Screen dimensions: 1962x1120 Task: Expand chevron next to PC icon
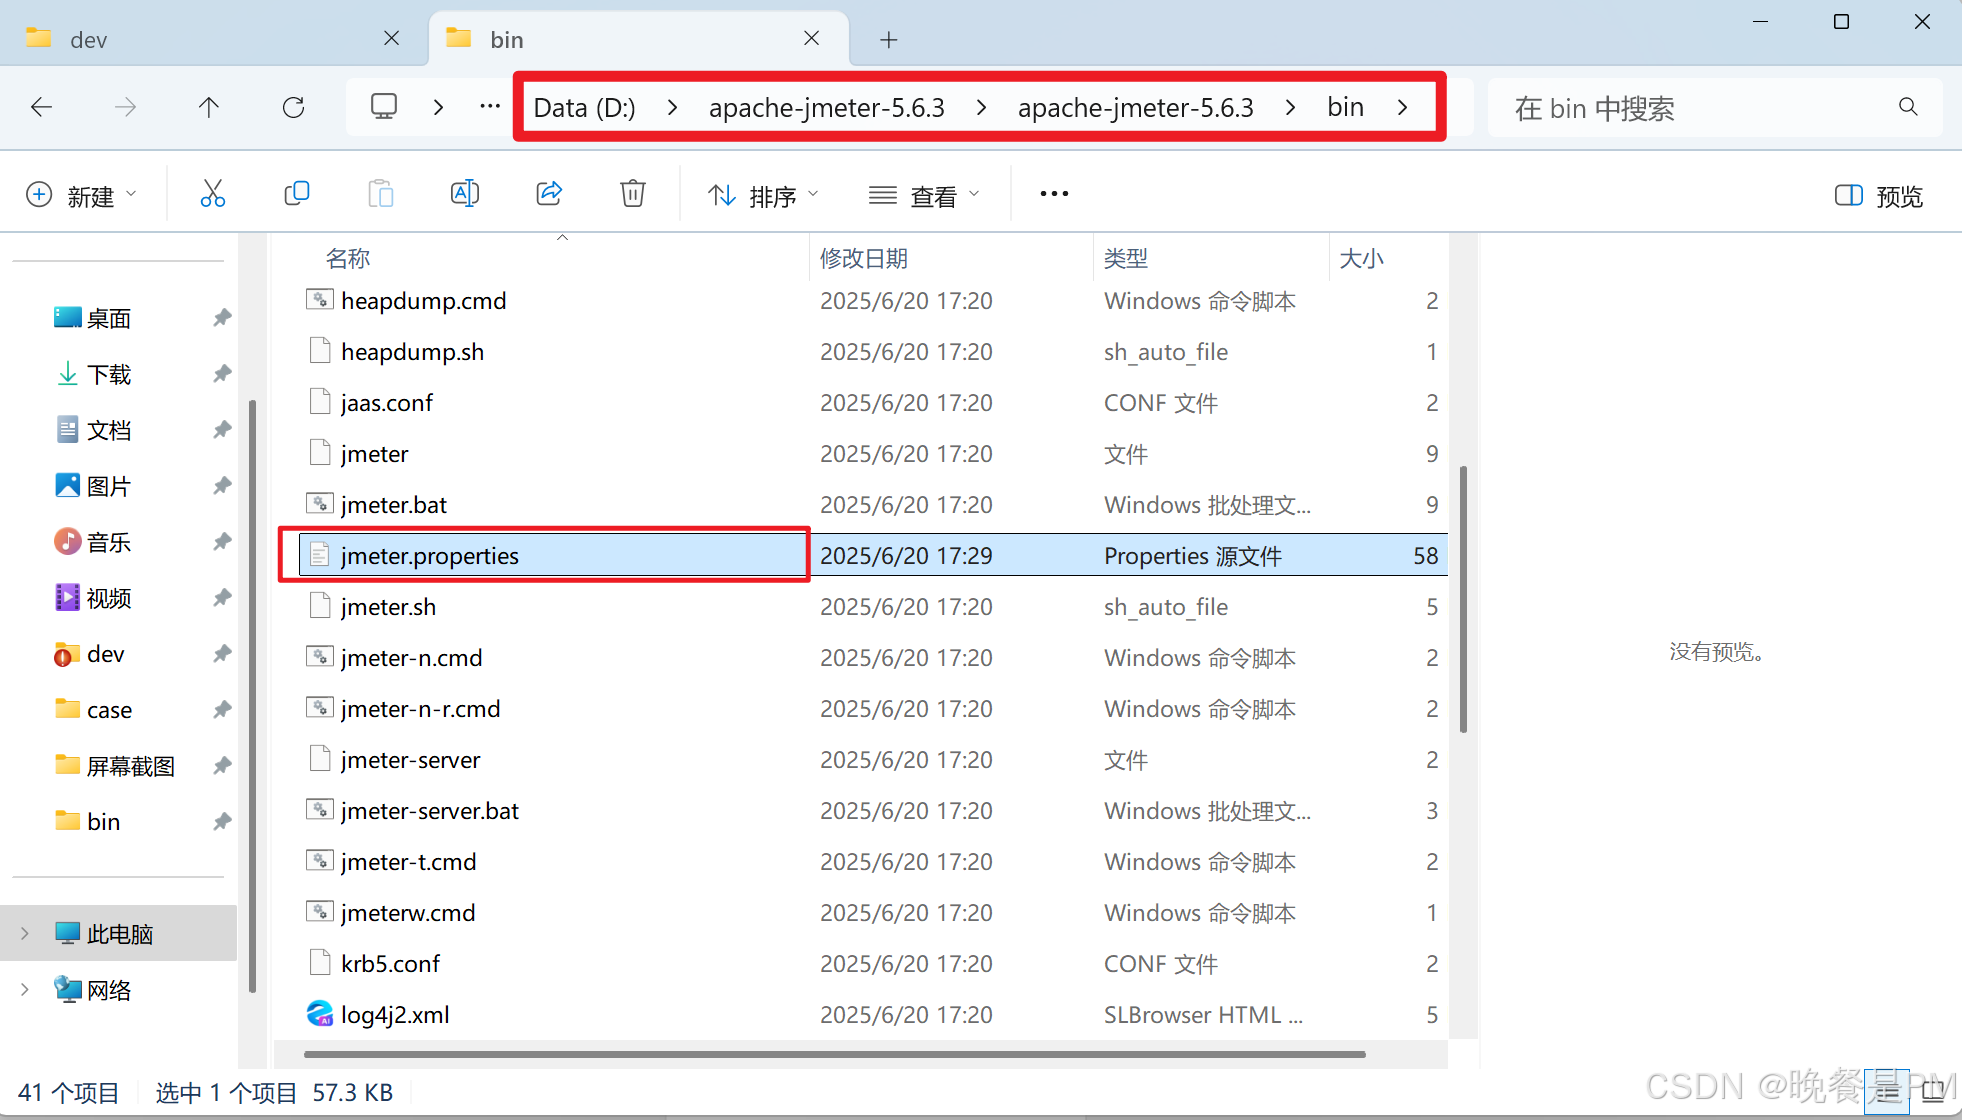pos(438,106)
